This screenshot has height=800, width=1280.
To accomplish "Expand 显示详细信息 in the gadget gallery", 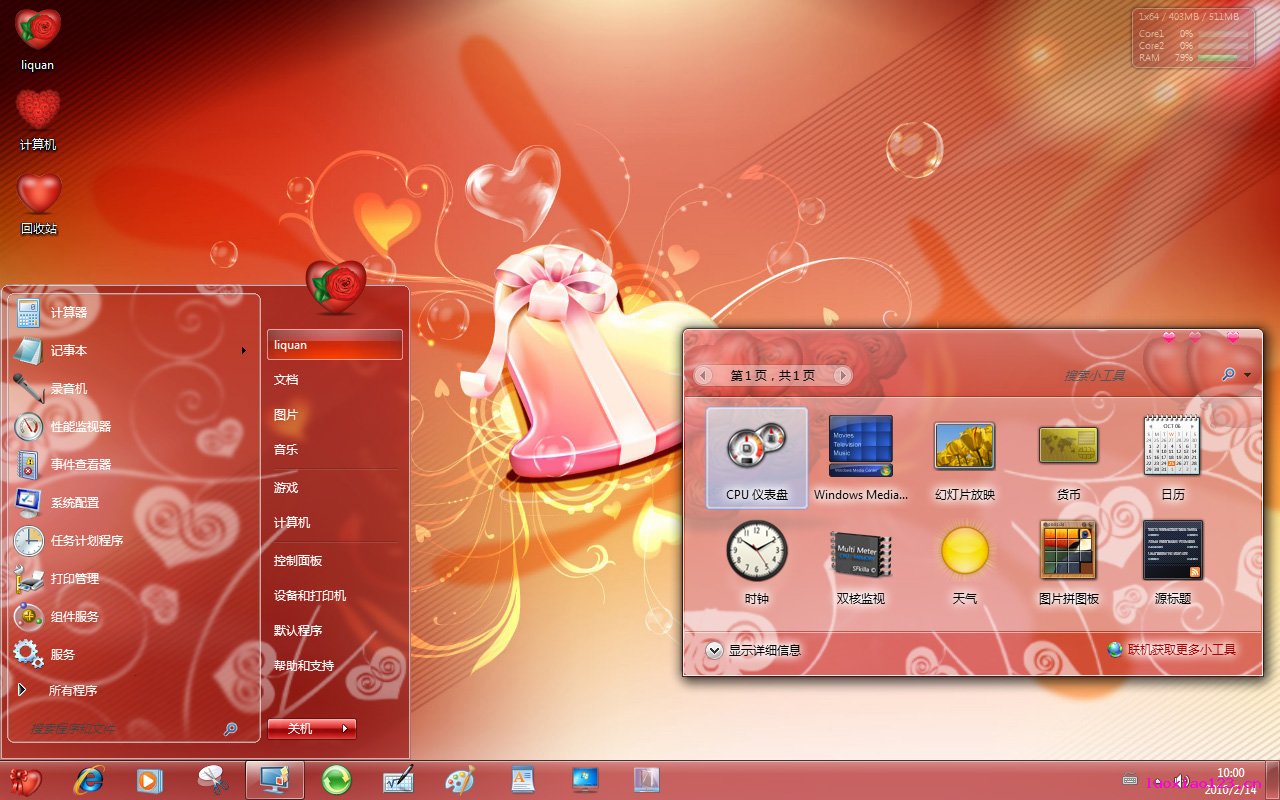I will (x=714, y=650).
